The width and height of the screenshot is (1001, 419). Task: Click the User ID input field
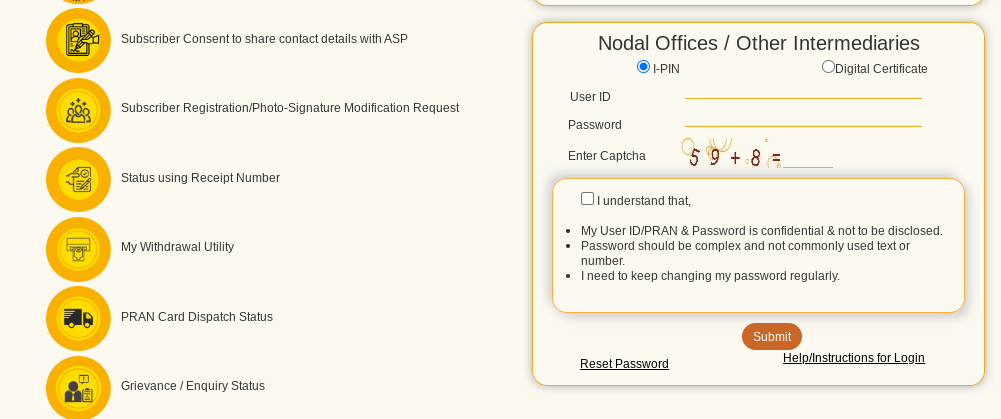803,90
